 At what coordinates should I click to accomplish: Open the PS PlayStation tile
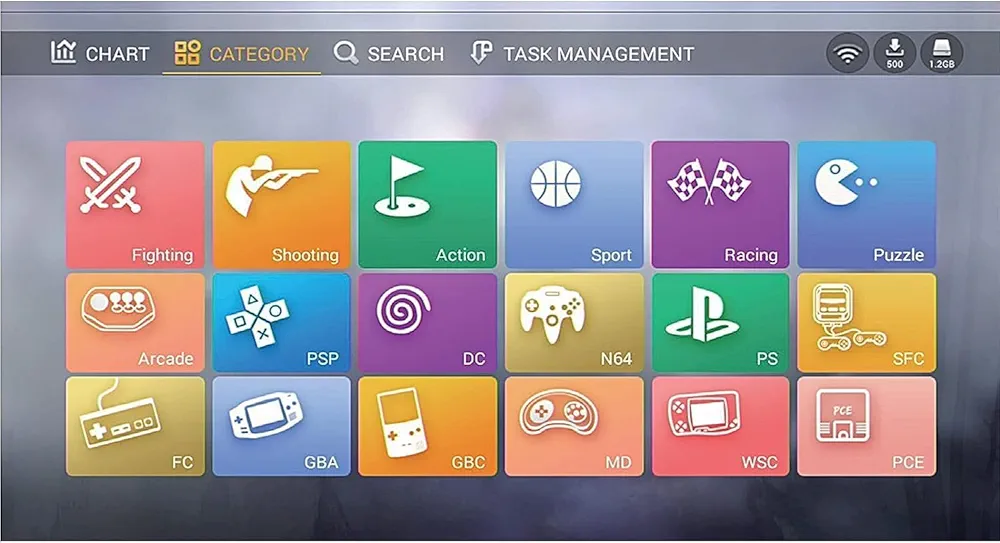(720, 323)
